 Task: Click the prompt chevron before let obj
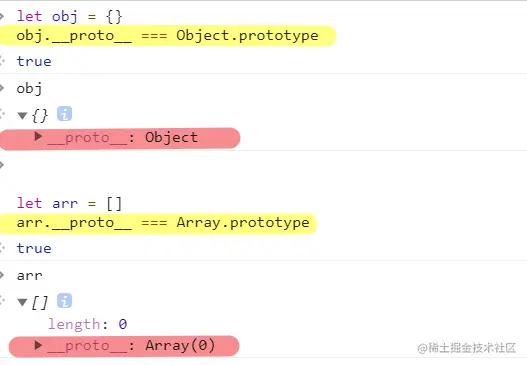pyautogui.click(x=2, y=16)
